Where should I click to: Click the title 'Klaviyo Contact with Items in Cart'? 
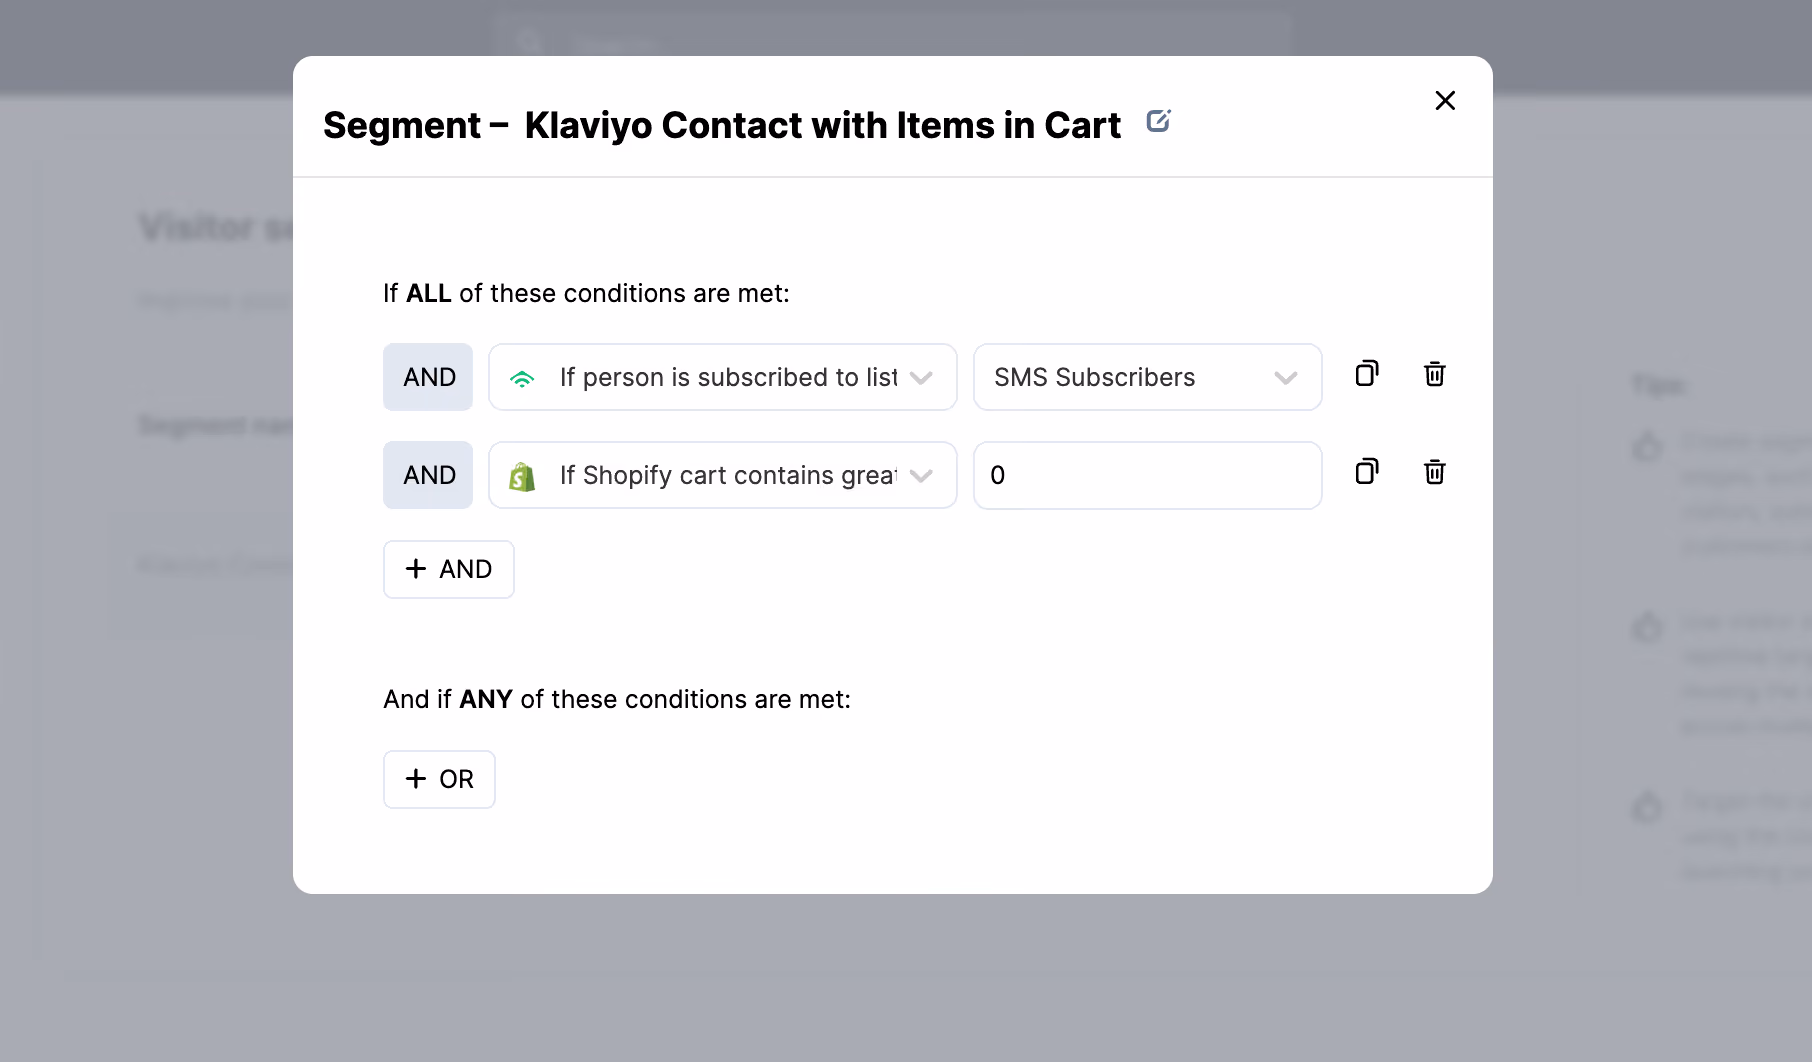[x=822, y=125]
